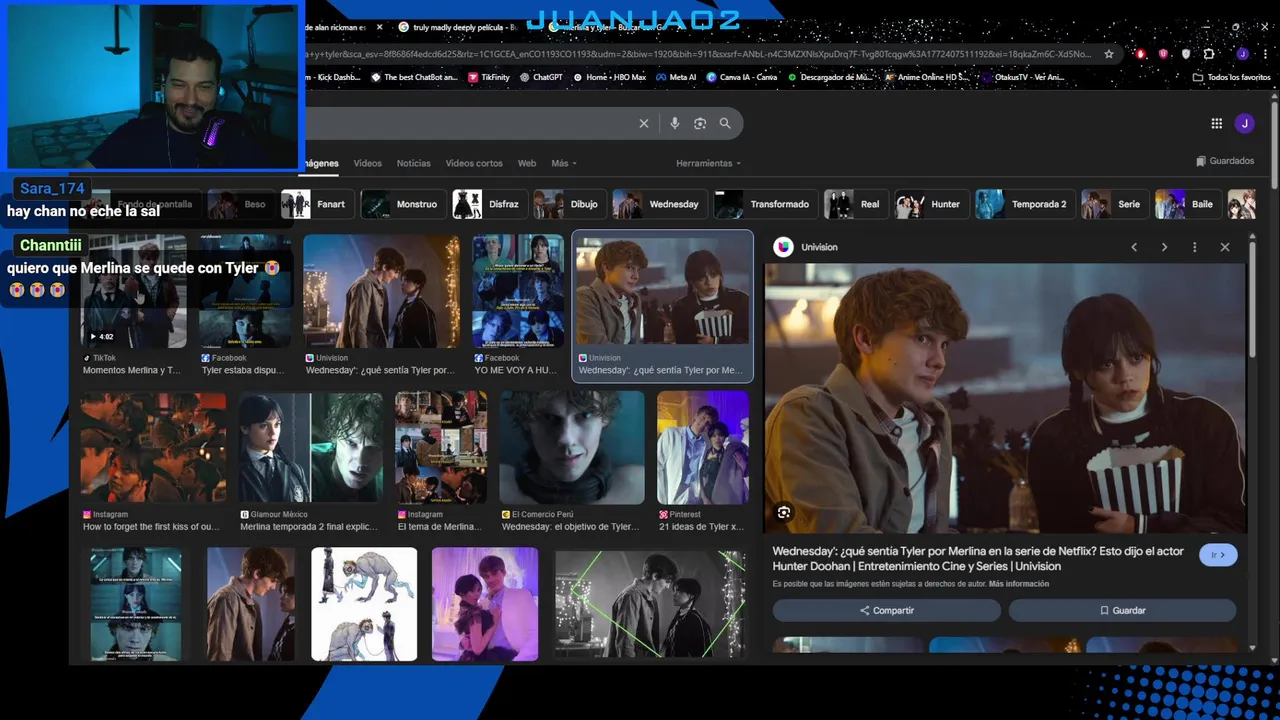Submit search using the magnifier icon

(x=725, y=123)
